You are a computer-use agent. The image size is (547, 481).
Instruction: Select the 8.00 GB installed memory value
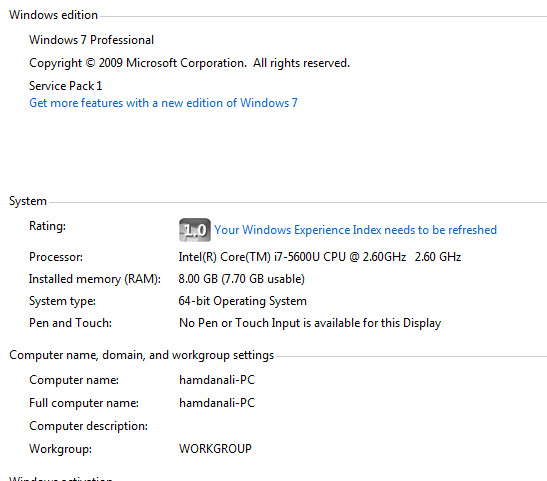click(242, 279)
